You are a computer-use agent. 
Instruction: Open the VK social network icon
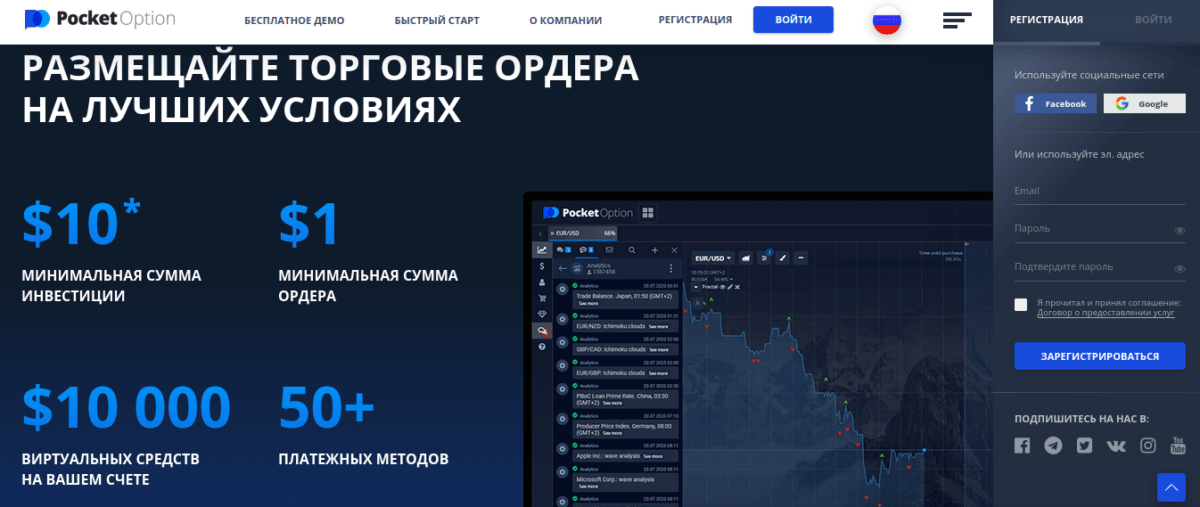click(1117, 446)
